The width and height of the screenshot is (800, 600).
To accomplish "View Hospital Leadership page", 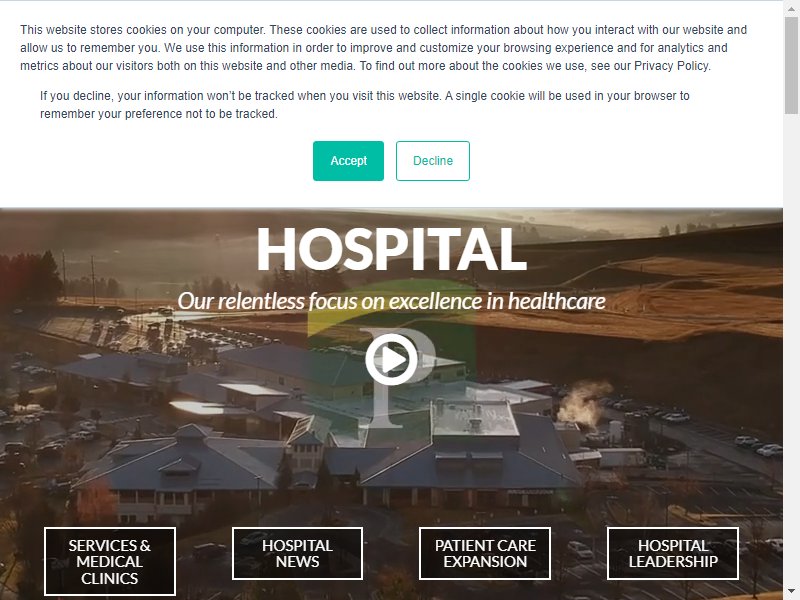I will [x=673, y=554].
